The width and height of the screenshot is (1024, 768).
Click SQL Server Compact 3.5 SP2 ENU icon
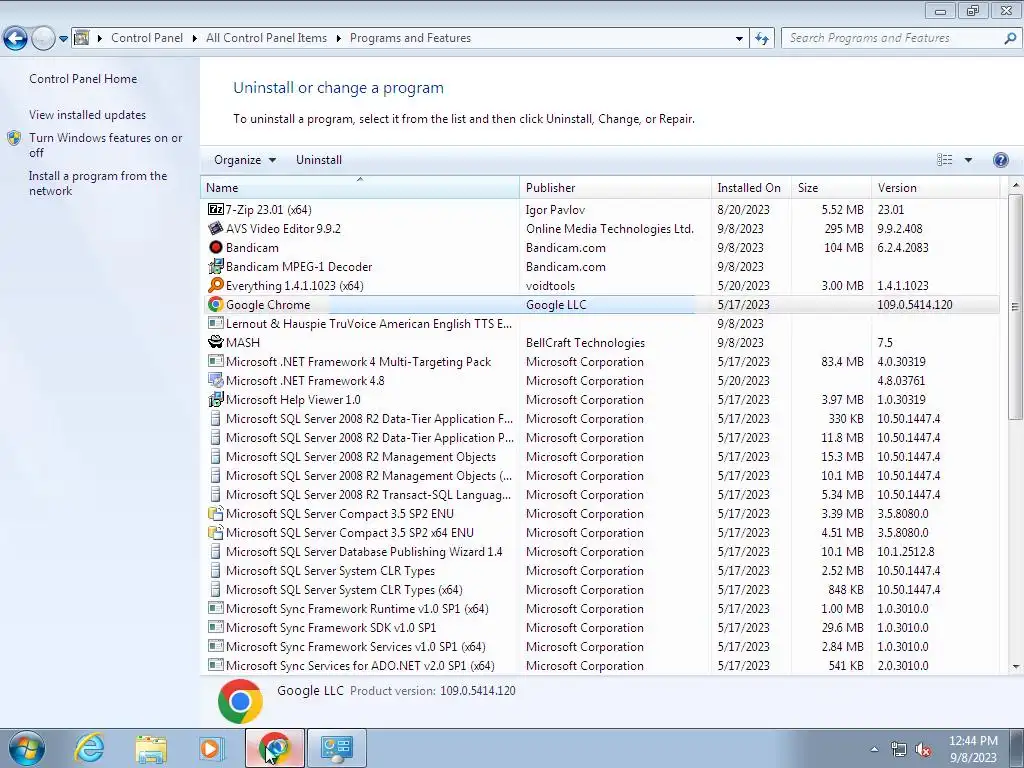(216, 513)
